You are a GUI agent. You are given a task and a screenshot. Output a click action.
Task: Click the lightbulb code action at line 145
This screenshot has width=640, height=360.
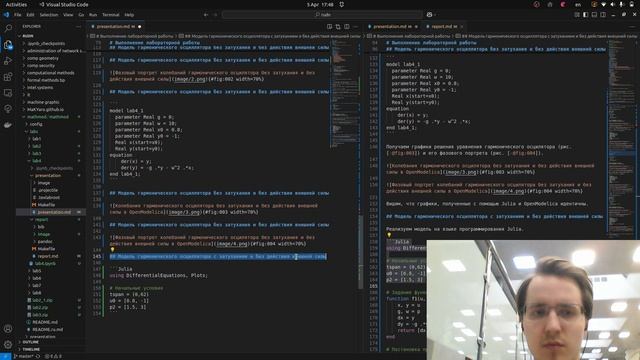pos(112,249)
